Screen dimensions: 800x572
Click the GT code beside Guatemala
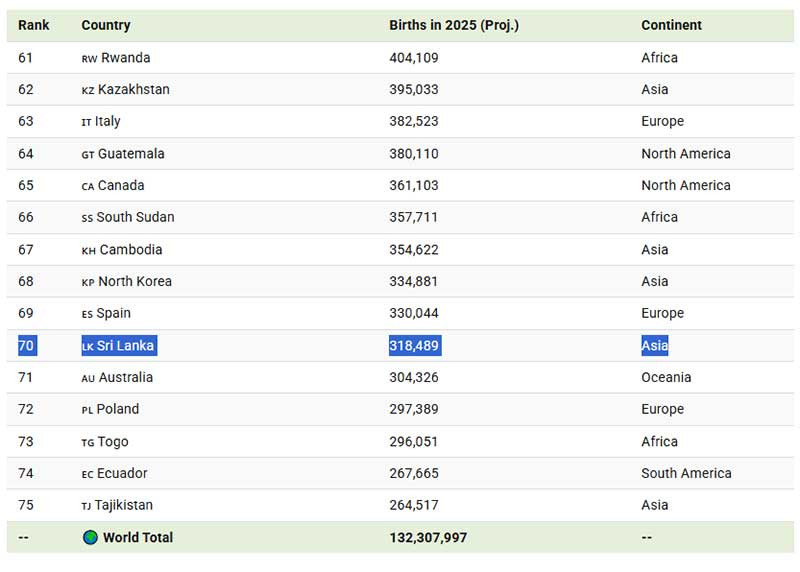[88, 154]
